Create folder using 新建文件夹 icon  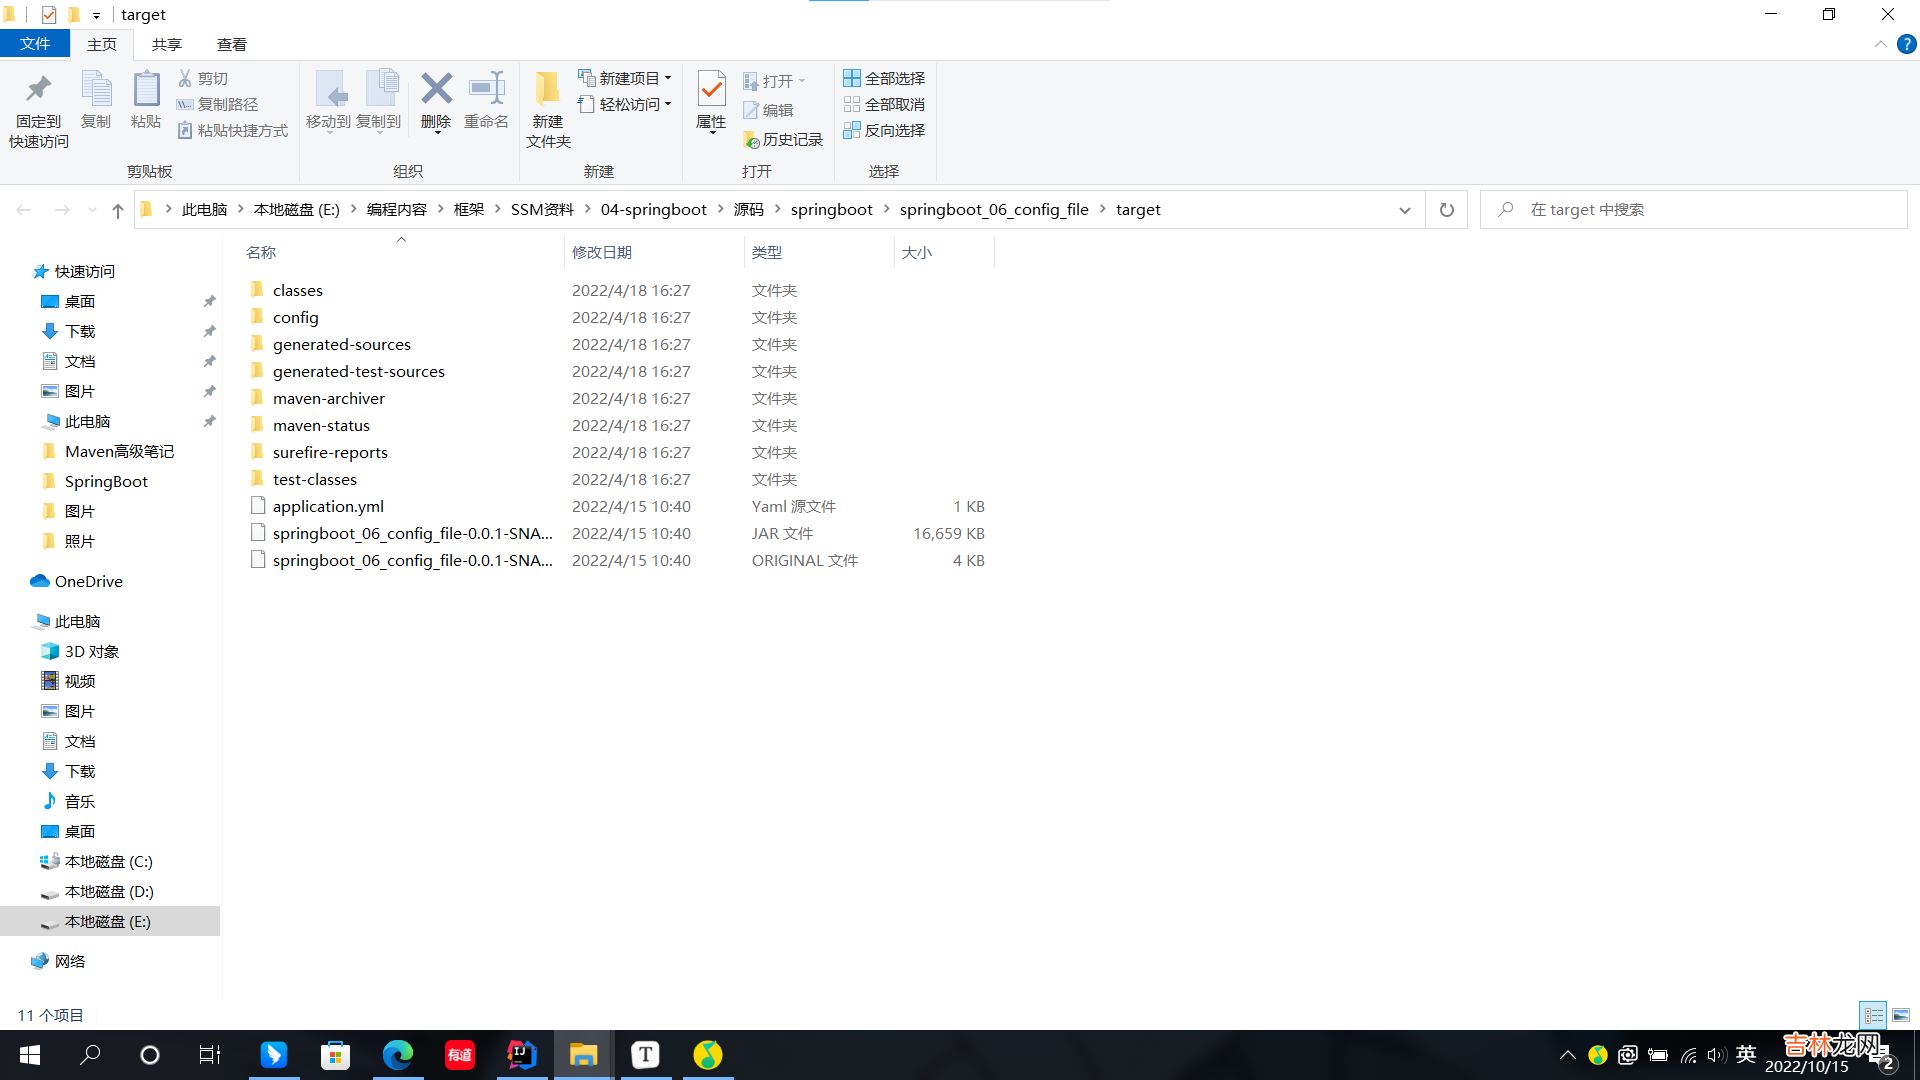pyautogui.click(x=547, y=103)
